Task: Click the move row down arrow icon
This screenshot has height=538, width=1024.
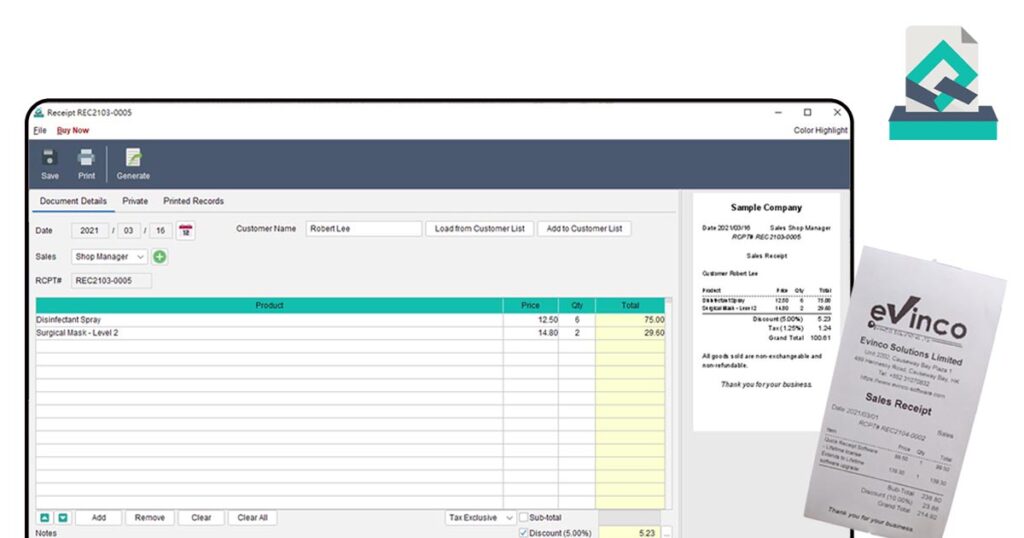Action: 63,518
